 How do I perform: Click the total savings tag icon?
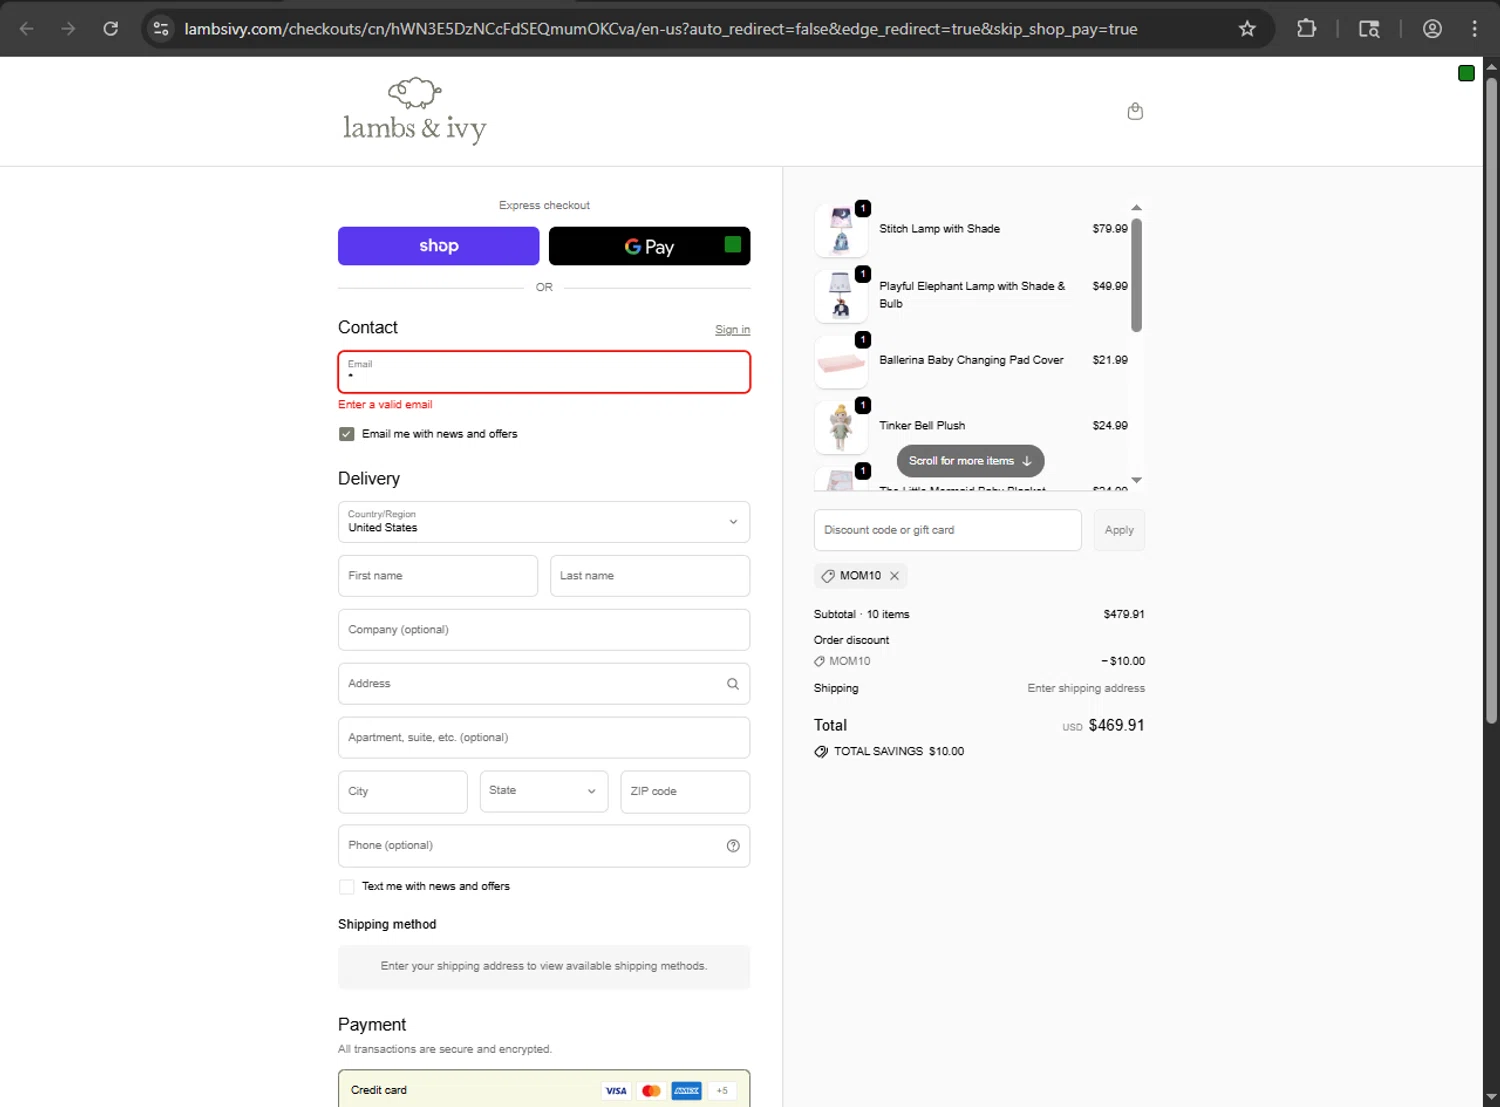(x=821, y=752)
